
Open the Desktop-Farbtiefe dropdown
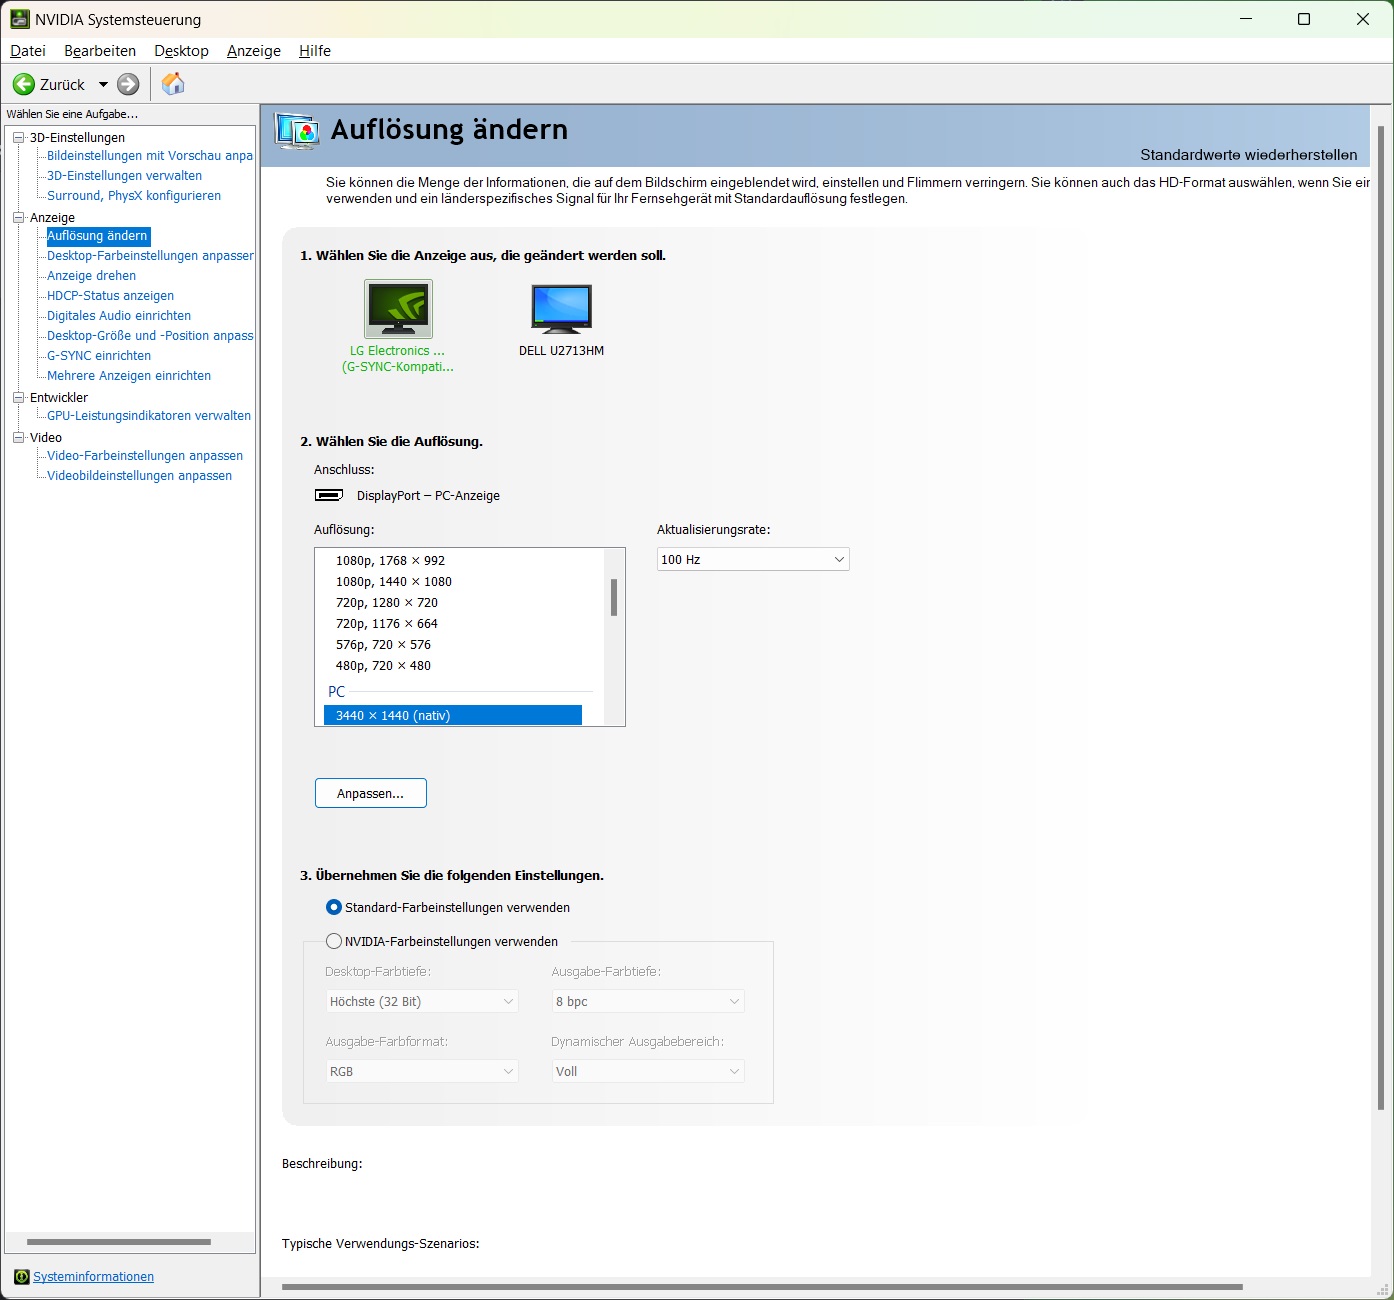click(422, 1001)
